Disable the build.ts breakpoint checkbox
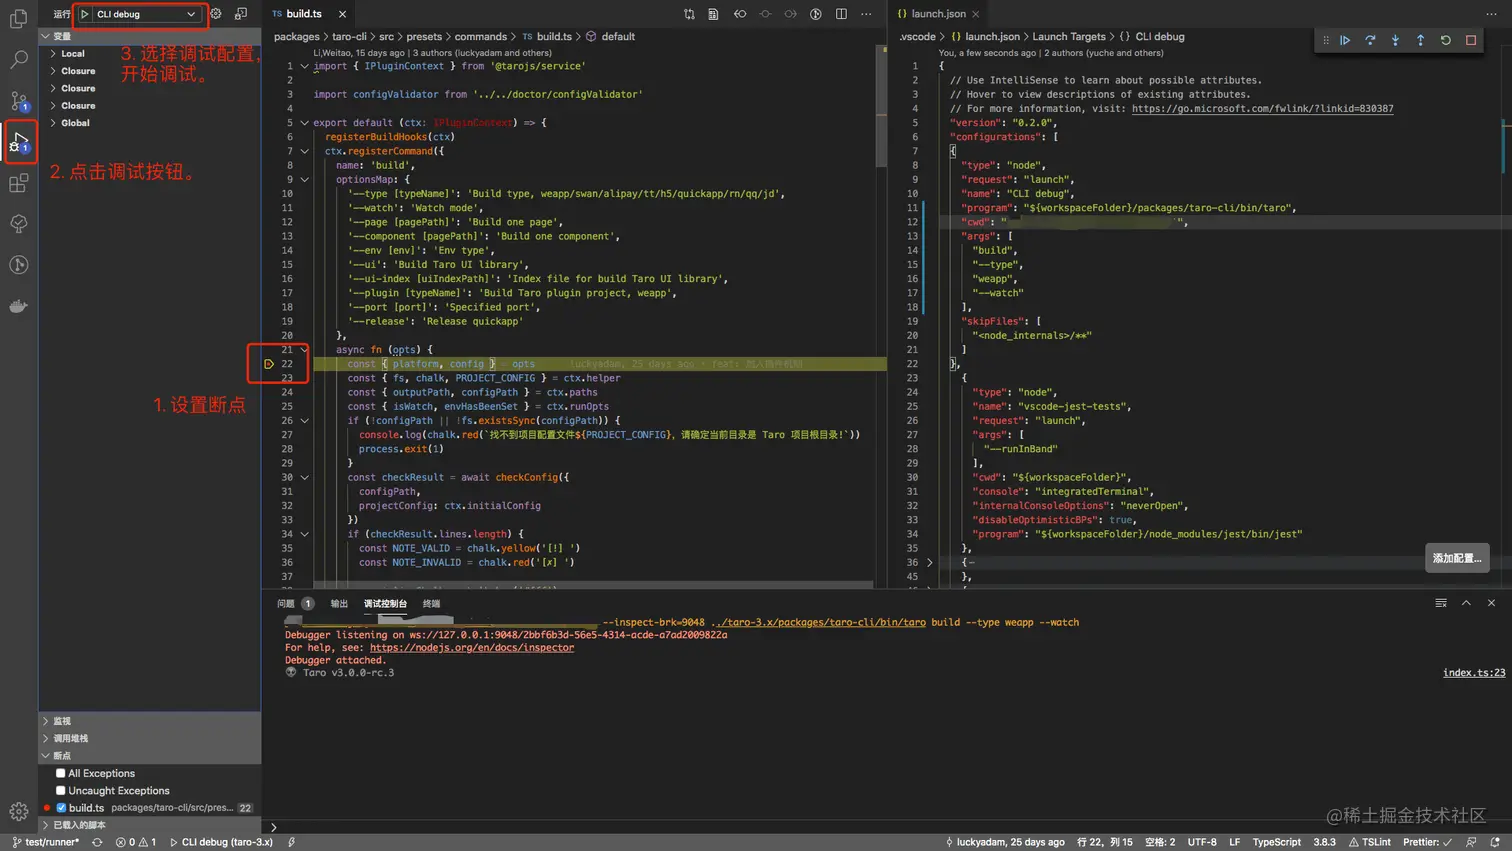1512x851 pixels. click(x=61, y=808)
